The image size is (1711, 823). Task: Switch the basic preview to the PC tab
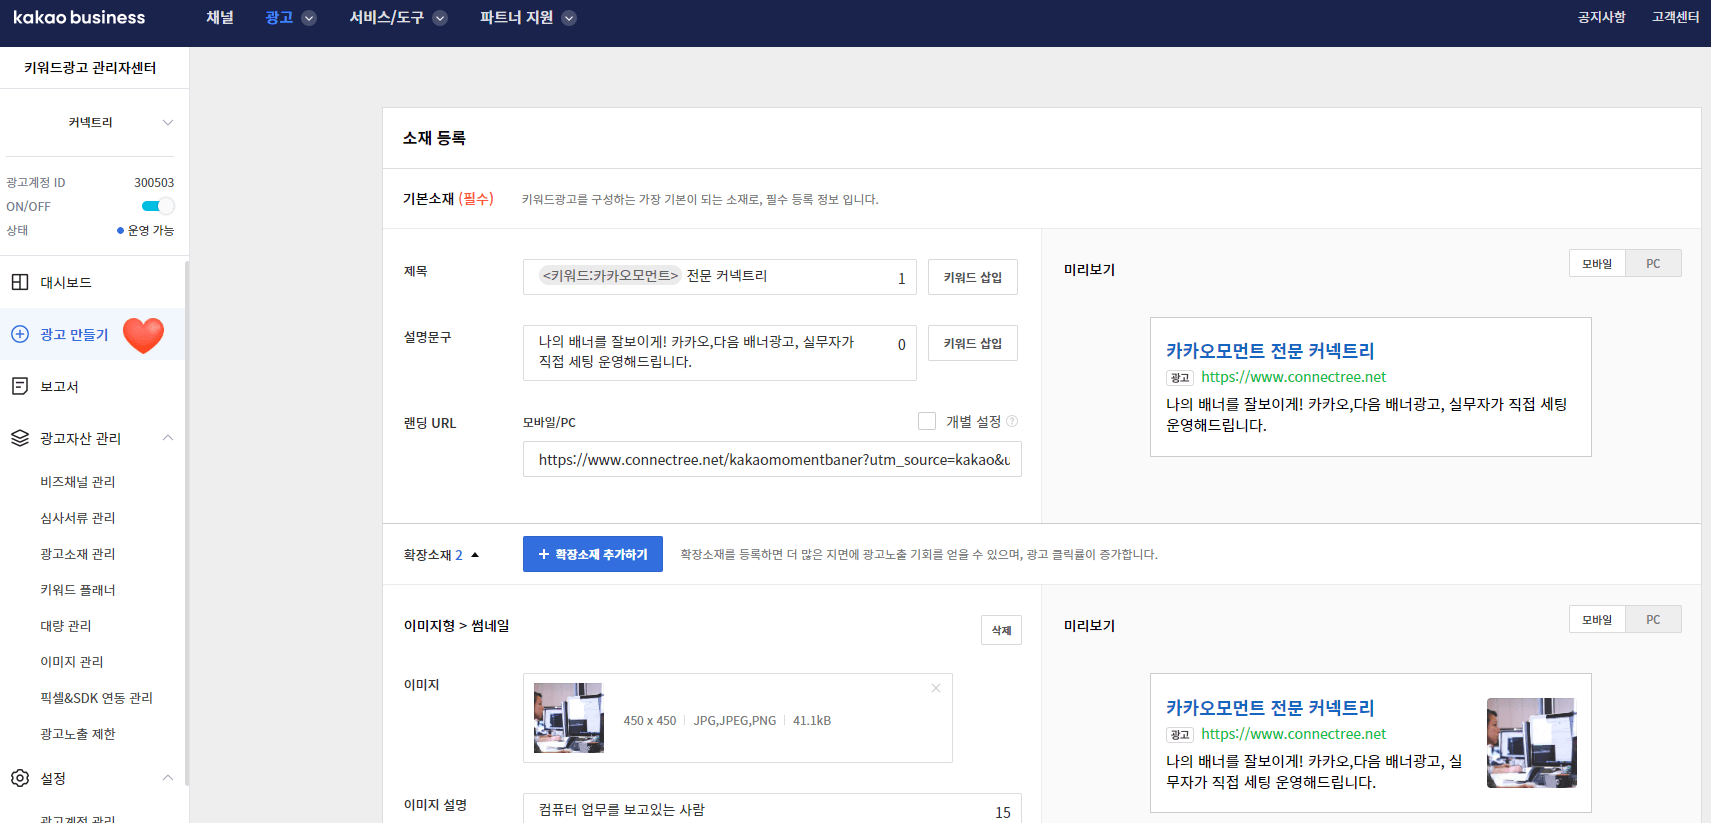coord(1653,263)
